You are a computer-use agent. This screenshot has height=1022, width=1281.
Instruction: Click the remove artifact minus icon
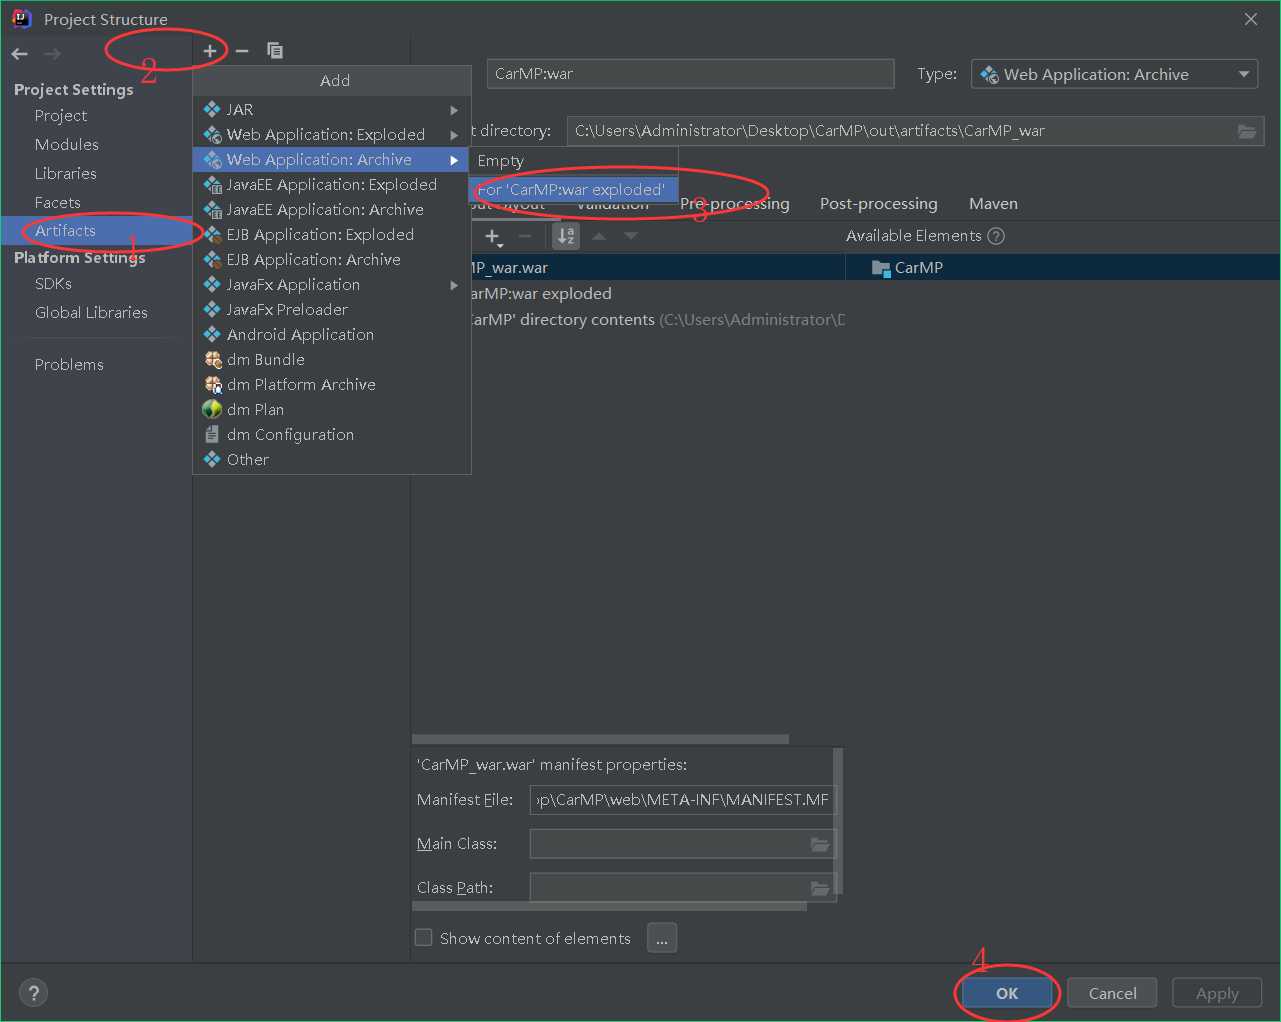tap(242, 50)
